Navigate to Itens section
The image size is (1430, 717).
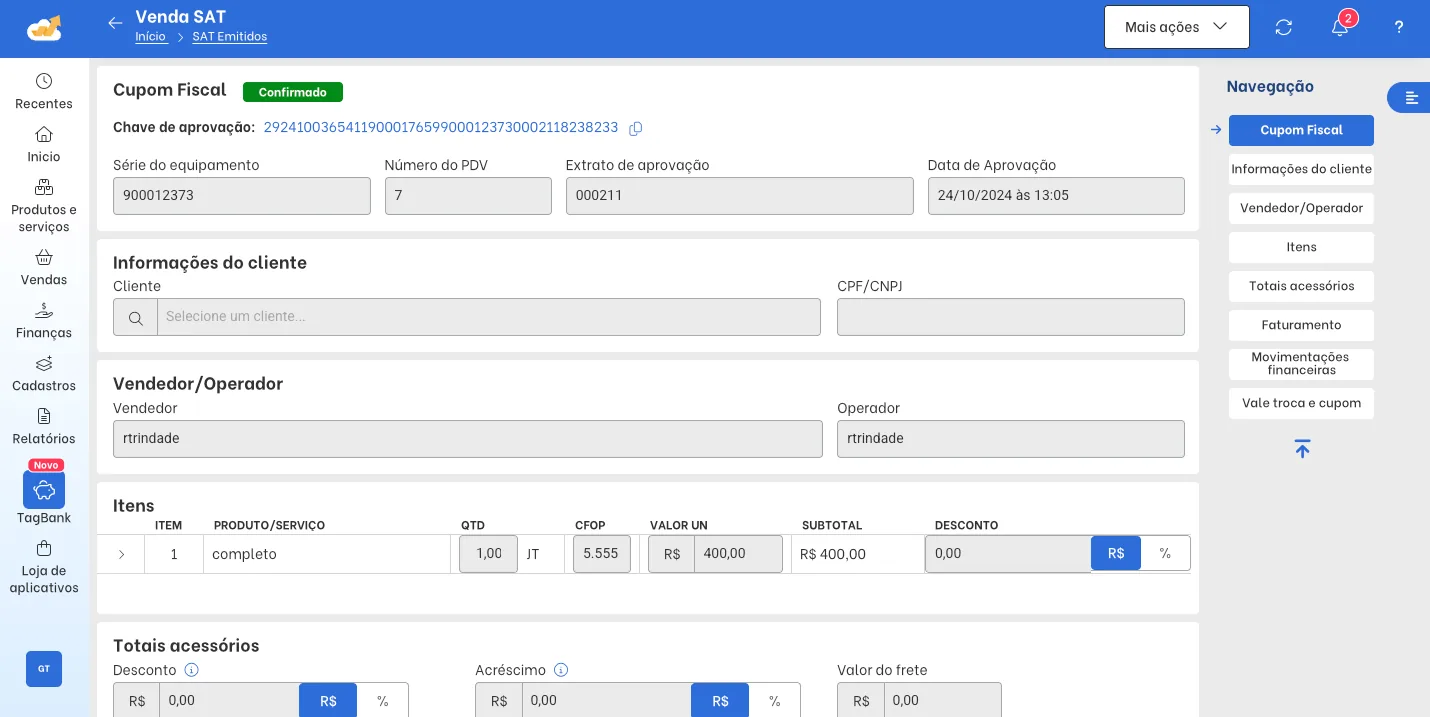(1301, 247)
